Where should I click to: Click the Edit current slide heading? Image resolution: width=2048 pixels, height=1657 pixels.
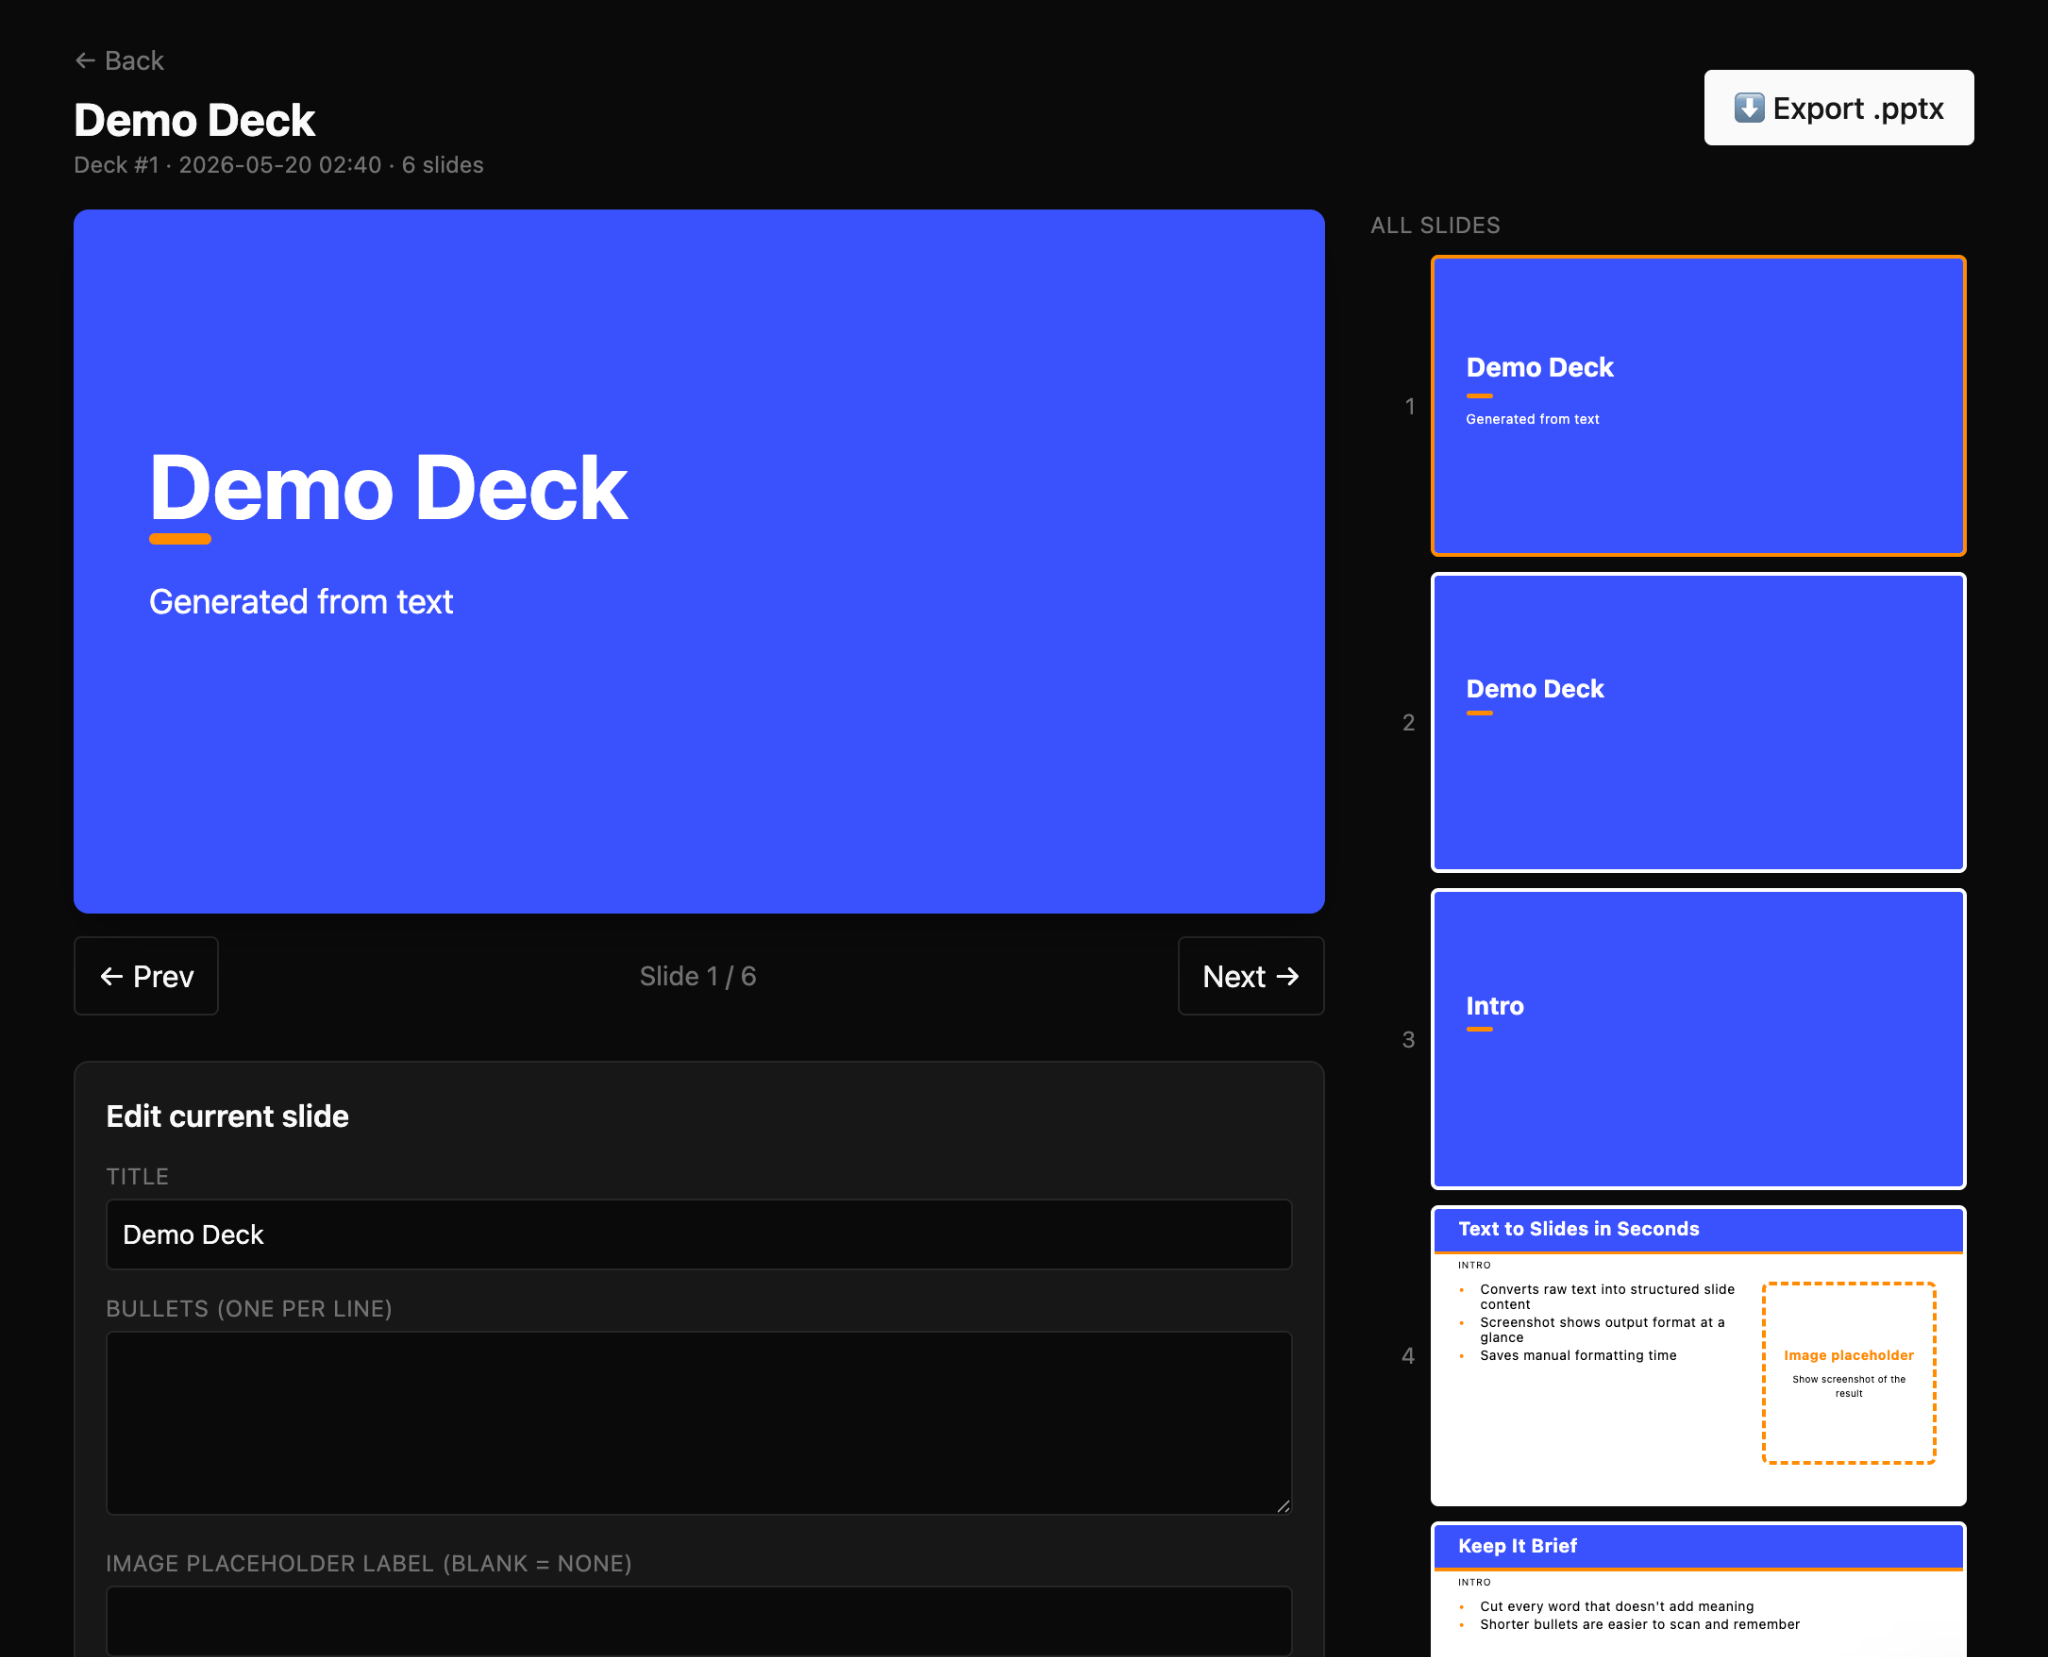point(228,1116)
